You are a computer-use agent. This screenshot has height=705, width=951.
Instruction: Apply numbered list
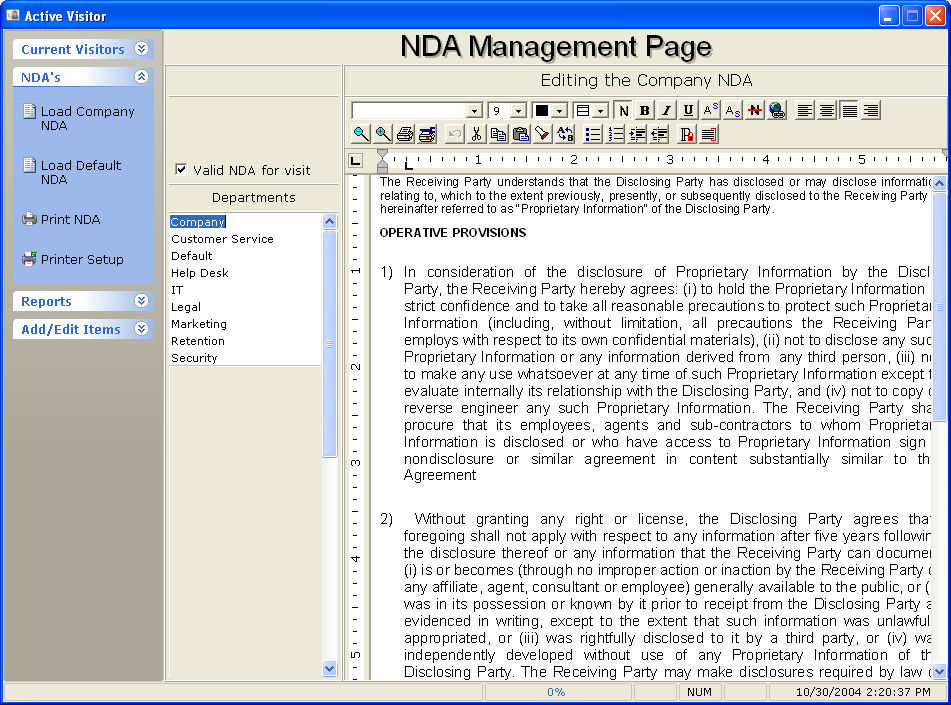[x=615, y=134]
